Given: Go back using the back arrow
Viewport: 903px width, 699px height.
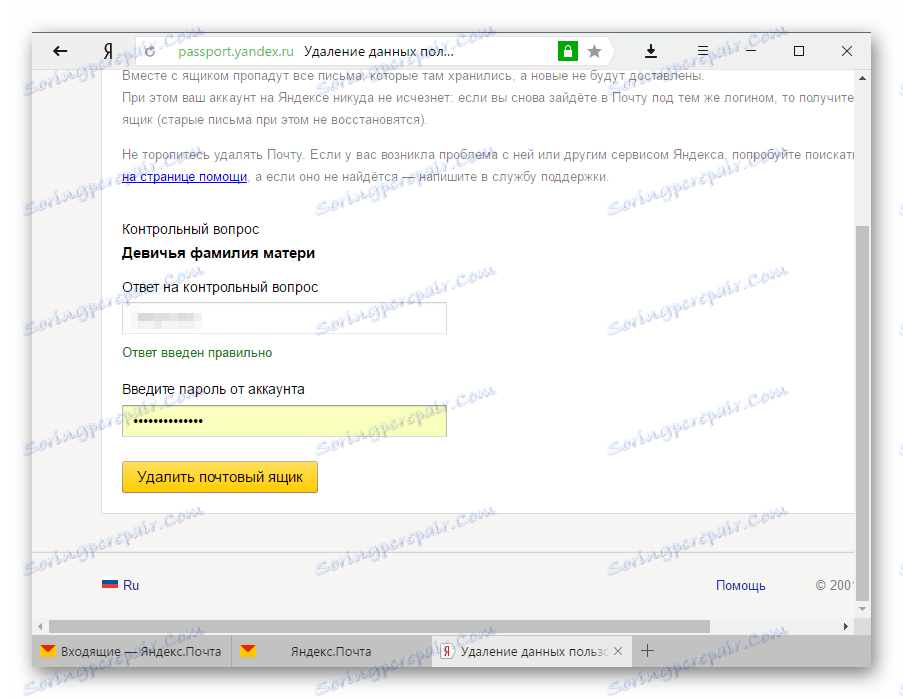Looking at the screenshot, I should (60, 51).
